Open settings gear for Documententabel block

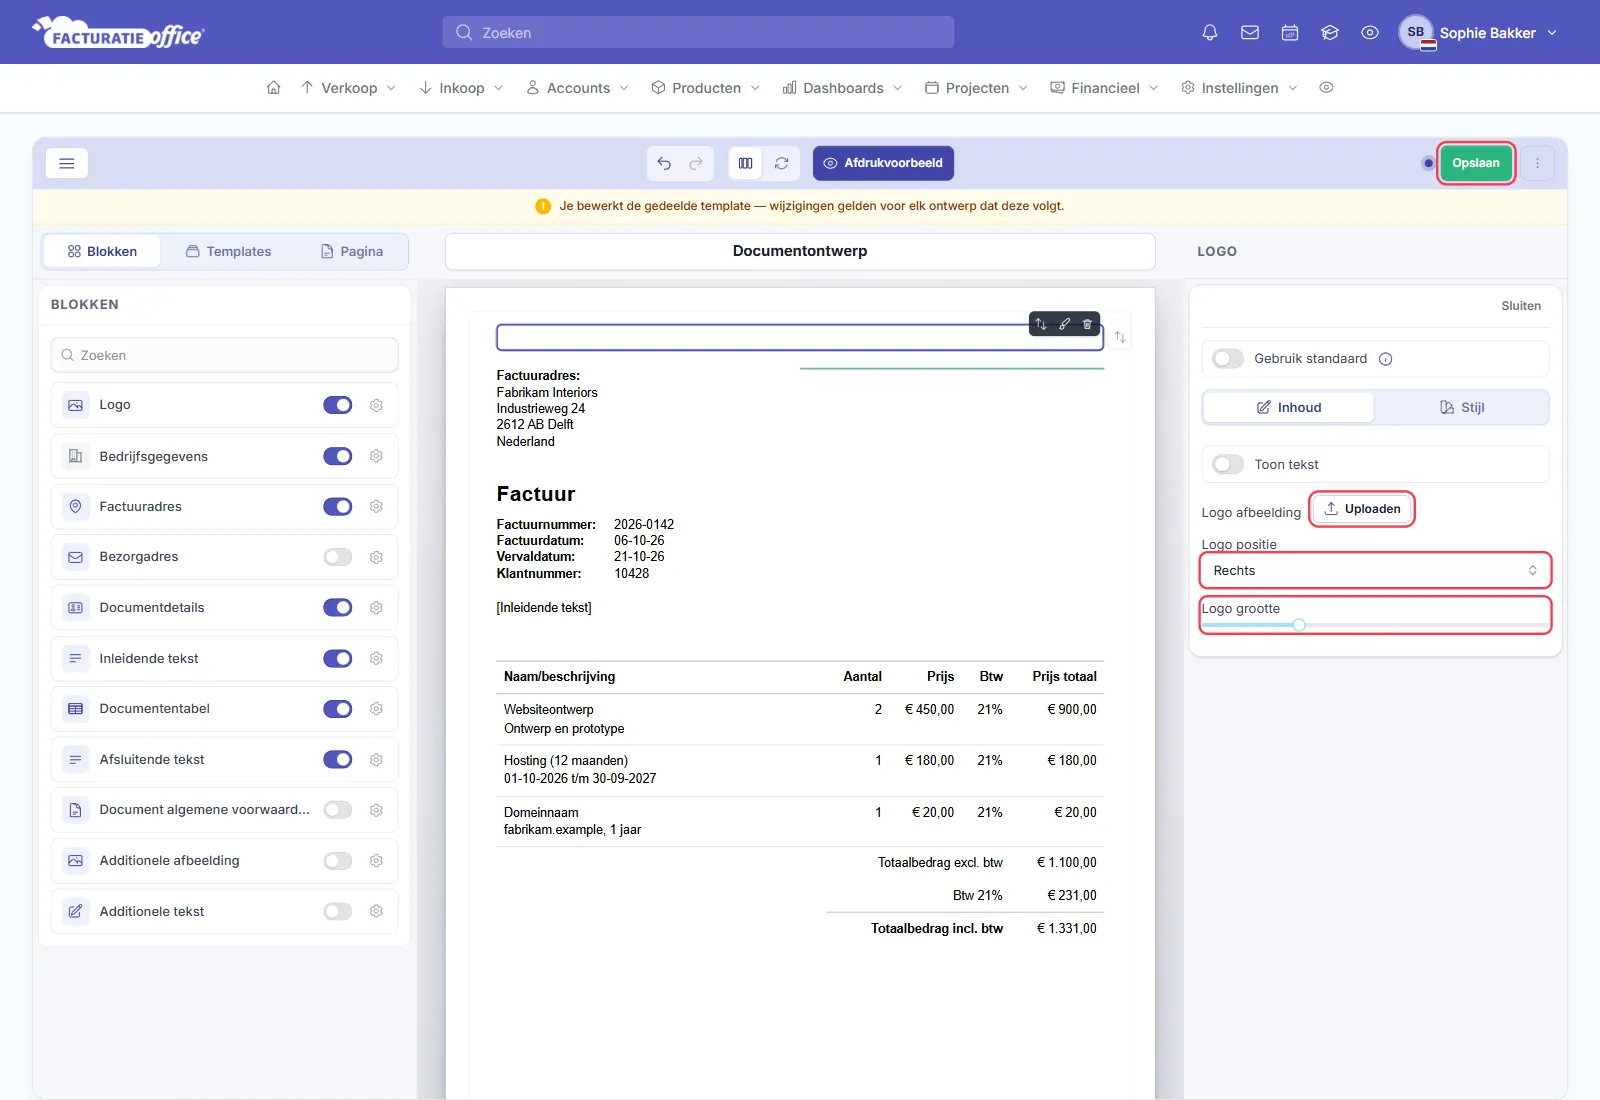point(376,709)
